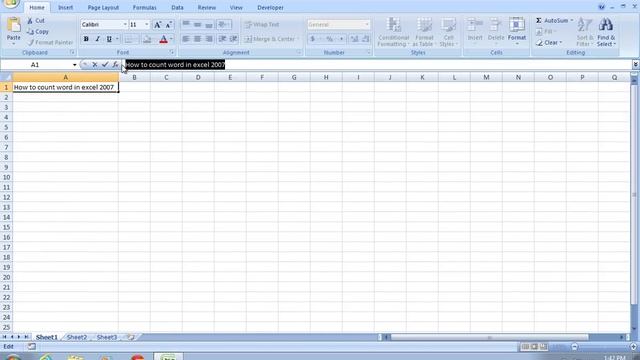Viewport: 640px width, 360px height.
Task: Center align text
Action: (x=198, y=39)
